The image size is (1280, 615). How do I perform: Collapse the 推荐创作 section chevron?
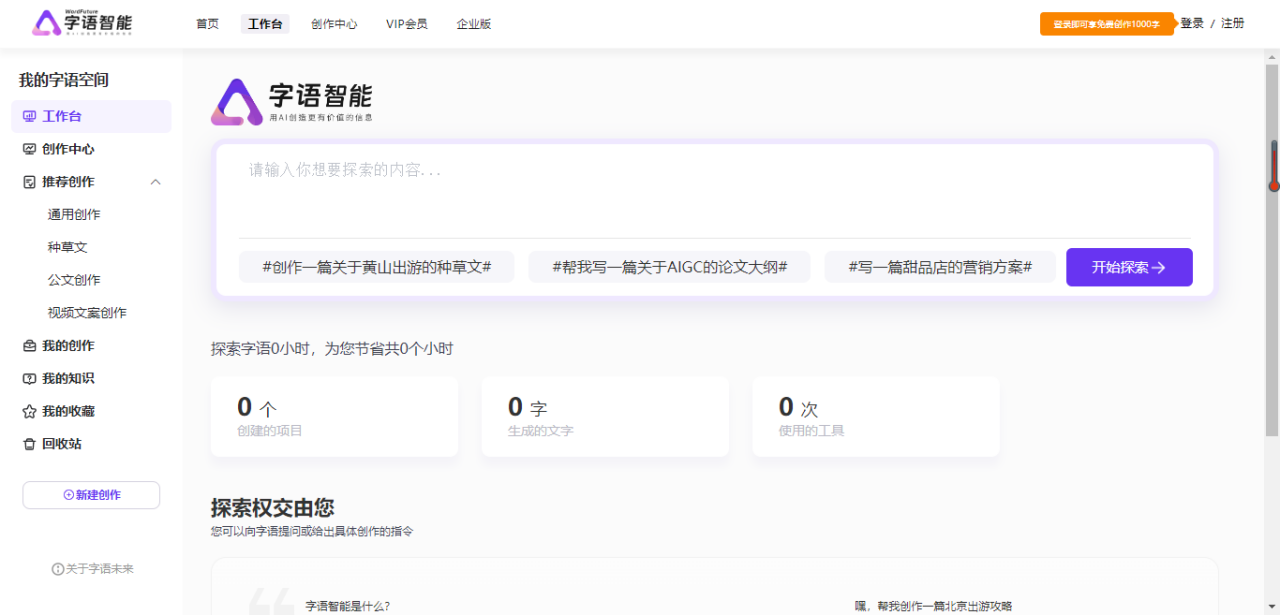pyautogui.click(x=155, y=181)
